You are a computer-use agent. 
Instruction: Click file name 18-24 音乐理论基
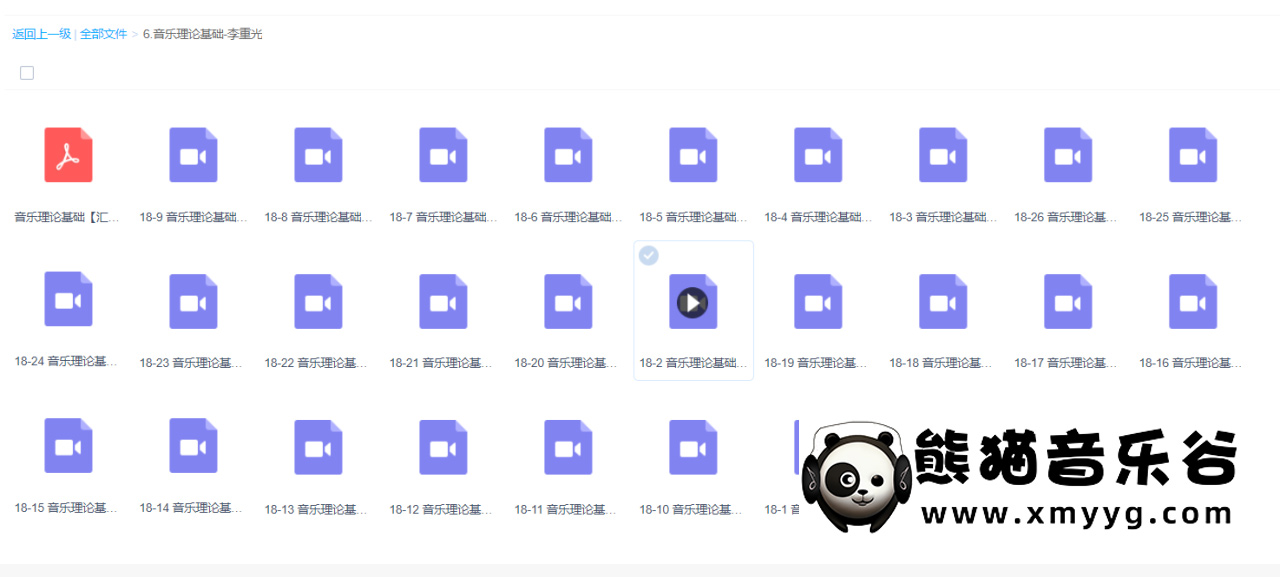point(68,361)
